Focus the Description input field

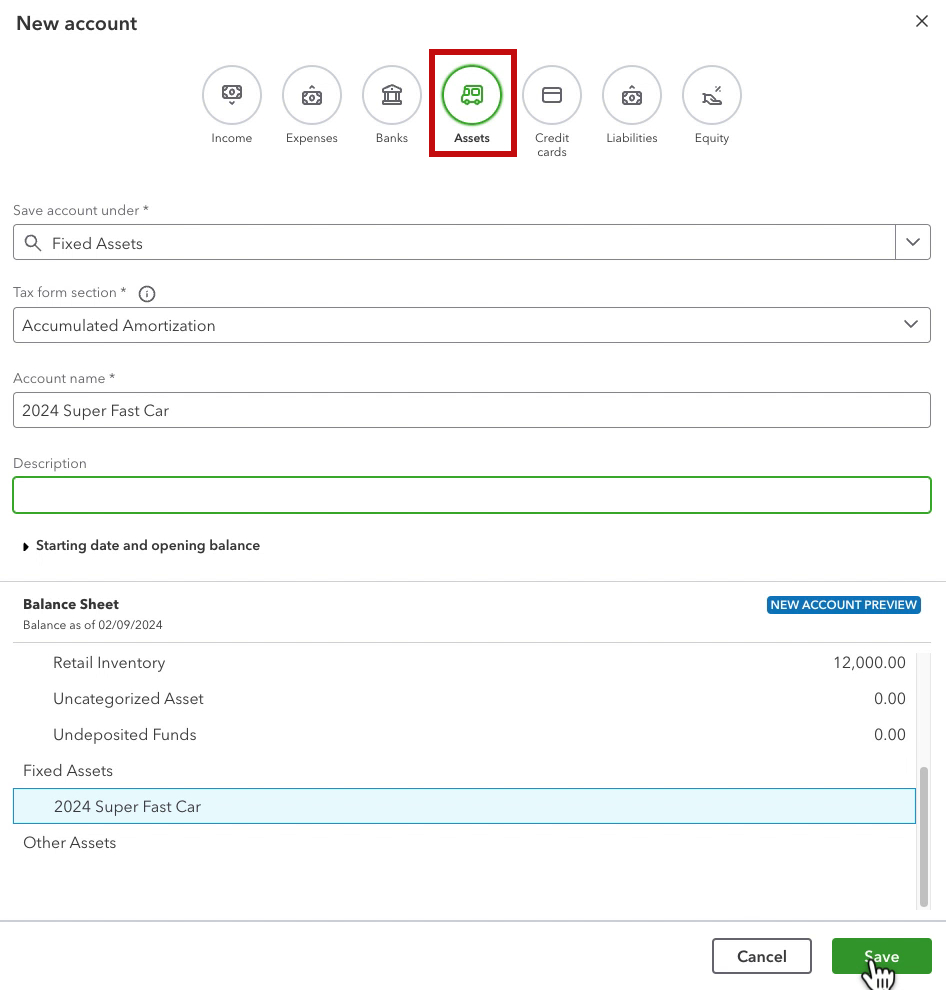(x=471, y=495)
